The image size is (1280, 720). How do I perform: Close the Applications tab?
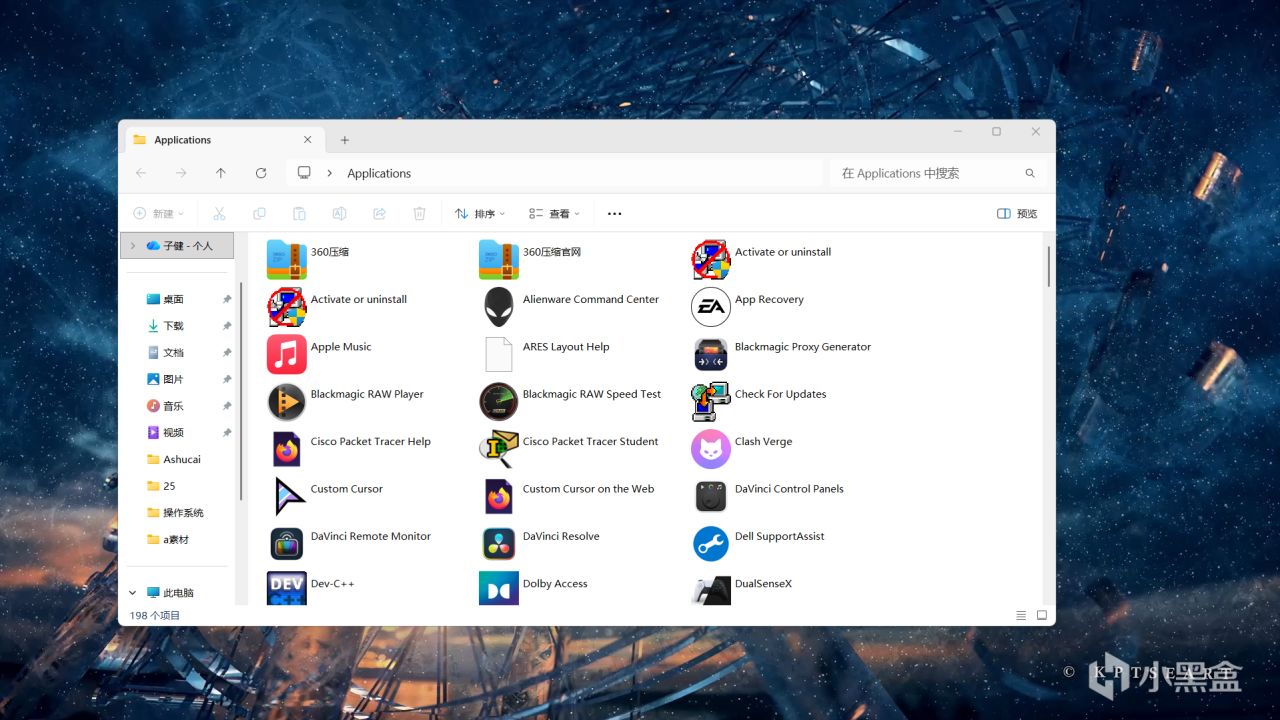(307, 140)
